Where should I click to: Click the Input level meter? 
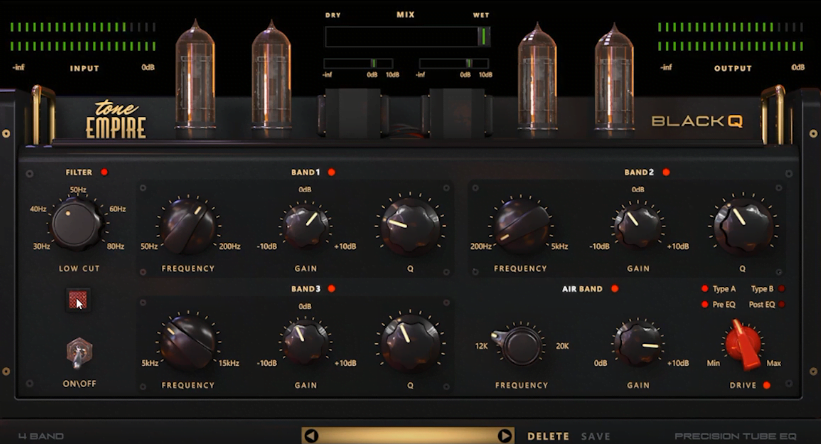[x=83, y=37]
